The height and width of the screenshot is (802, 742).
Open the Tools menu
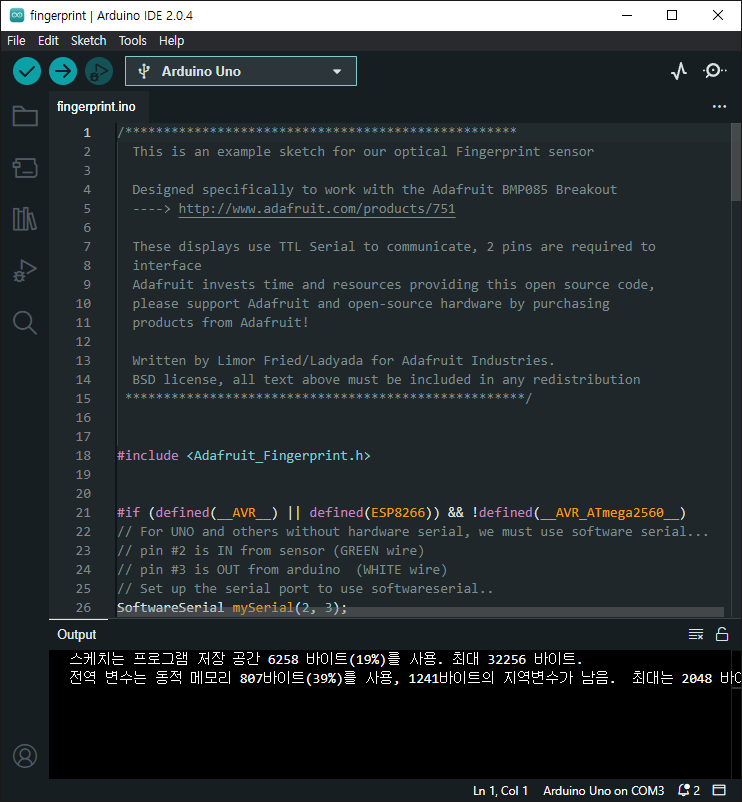tap(132, 40)
